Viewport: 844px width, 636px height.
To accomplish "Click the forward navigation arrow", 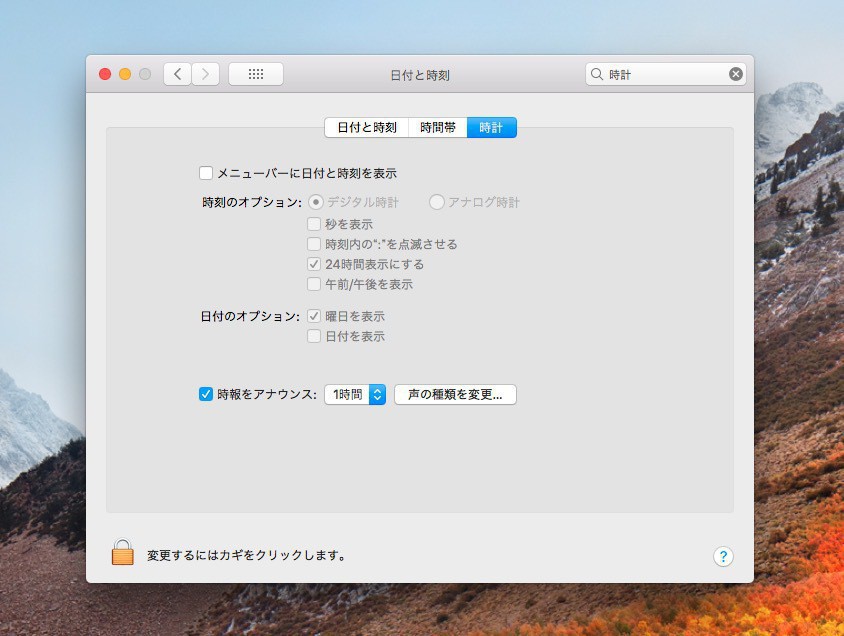I will click(206, 74).
